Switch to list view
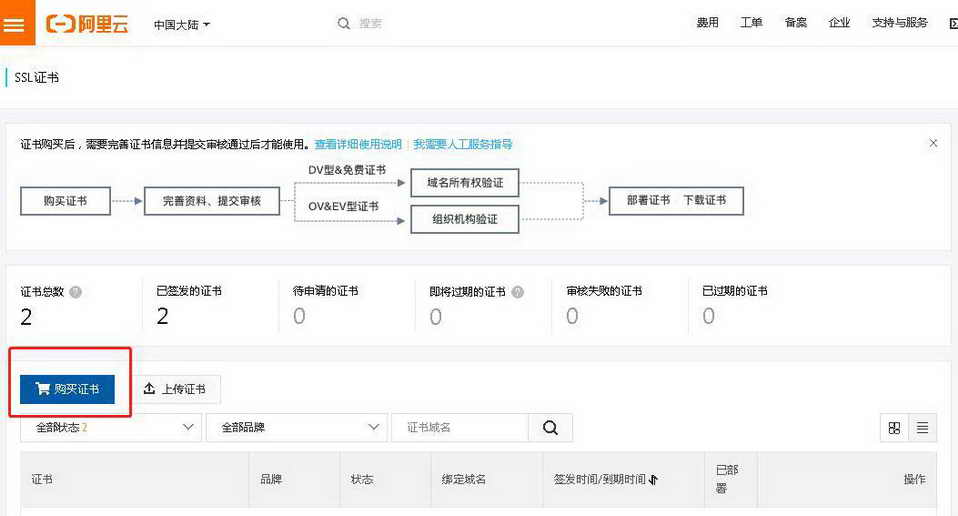958x516 pixels. pyautogui.click(x=922, y=428)
